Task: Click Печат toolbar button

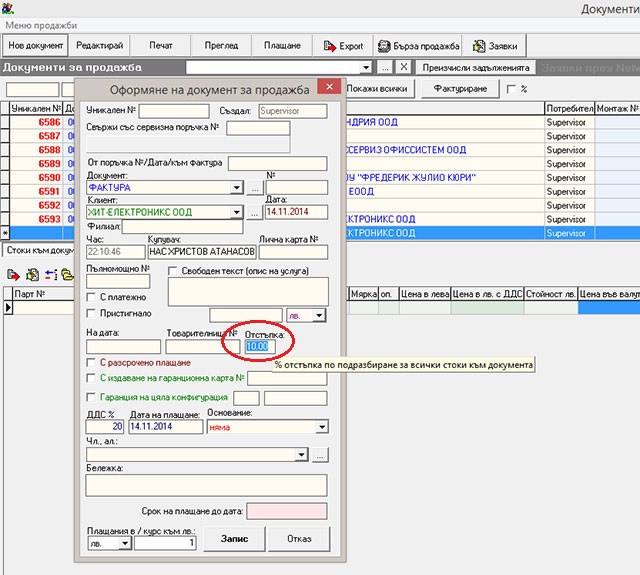Action: coord(161,46)
